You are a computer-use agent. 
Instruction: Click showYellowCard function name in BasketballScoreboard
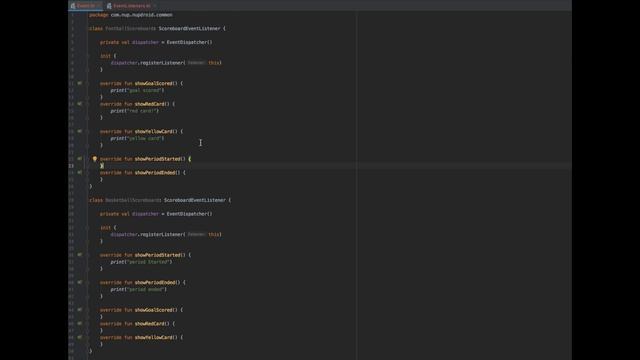pyautogui.click(x=153, y=338)
